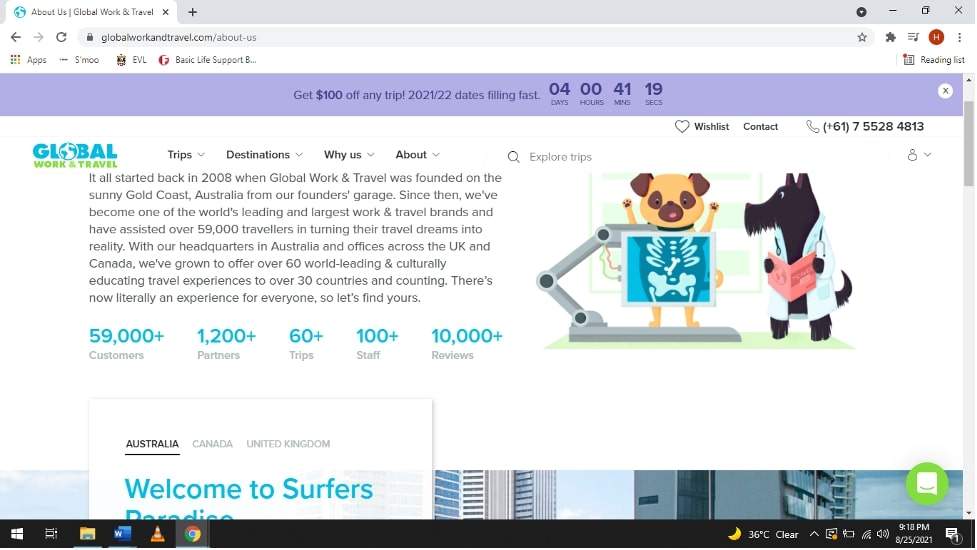Click the search magnifier icon
This screenshot has height=550, width=977.
[513, 157]
